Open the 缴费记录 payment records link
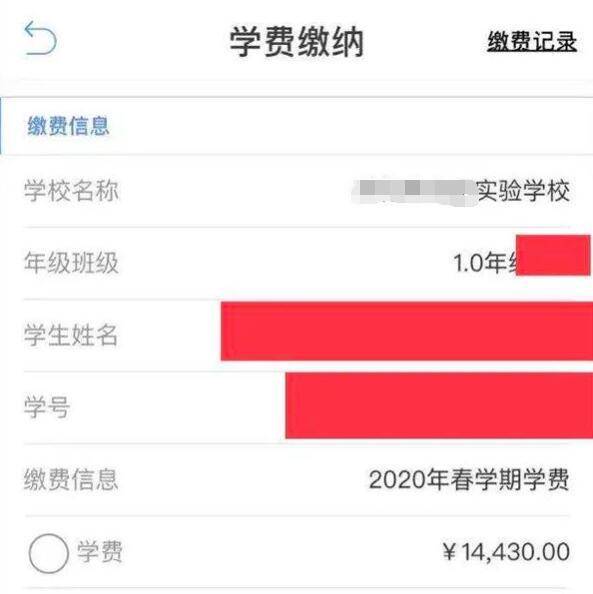This screenshot has width=593, height=594. tap(532, 41)
